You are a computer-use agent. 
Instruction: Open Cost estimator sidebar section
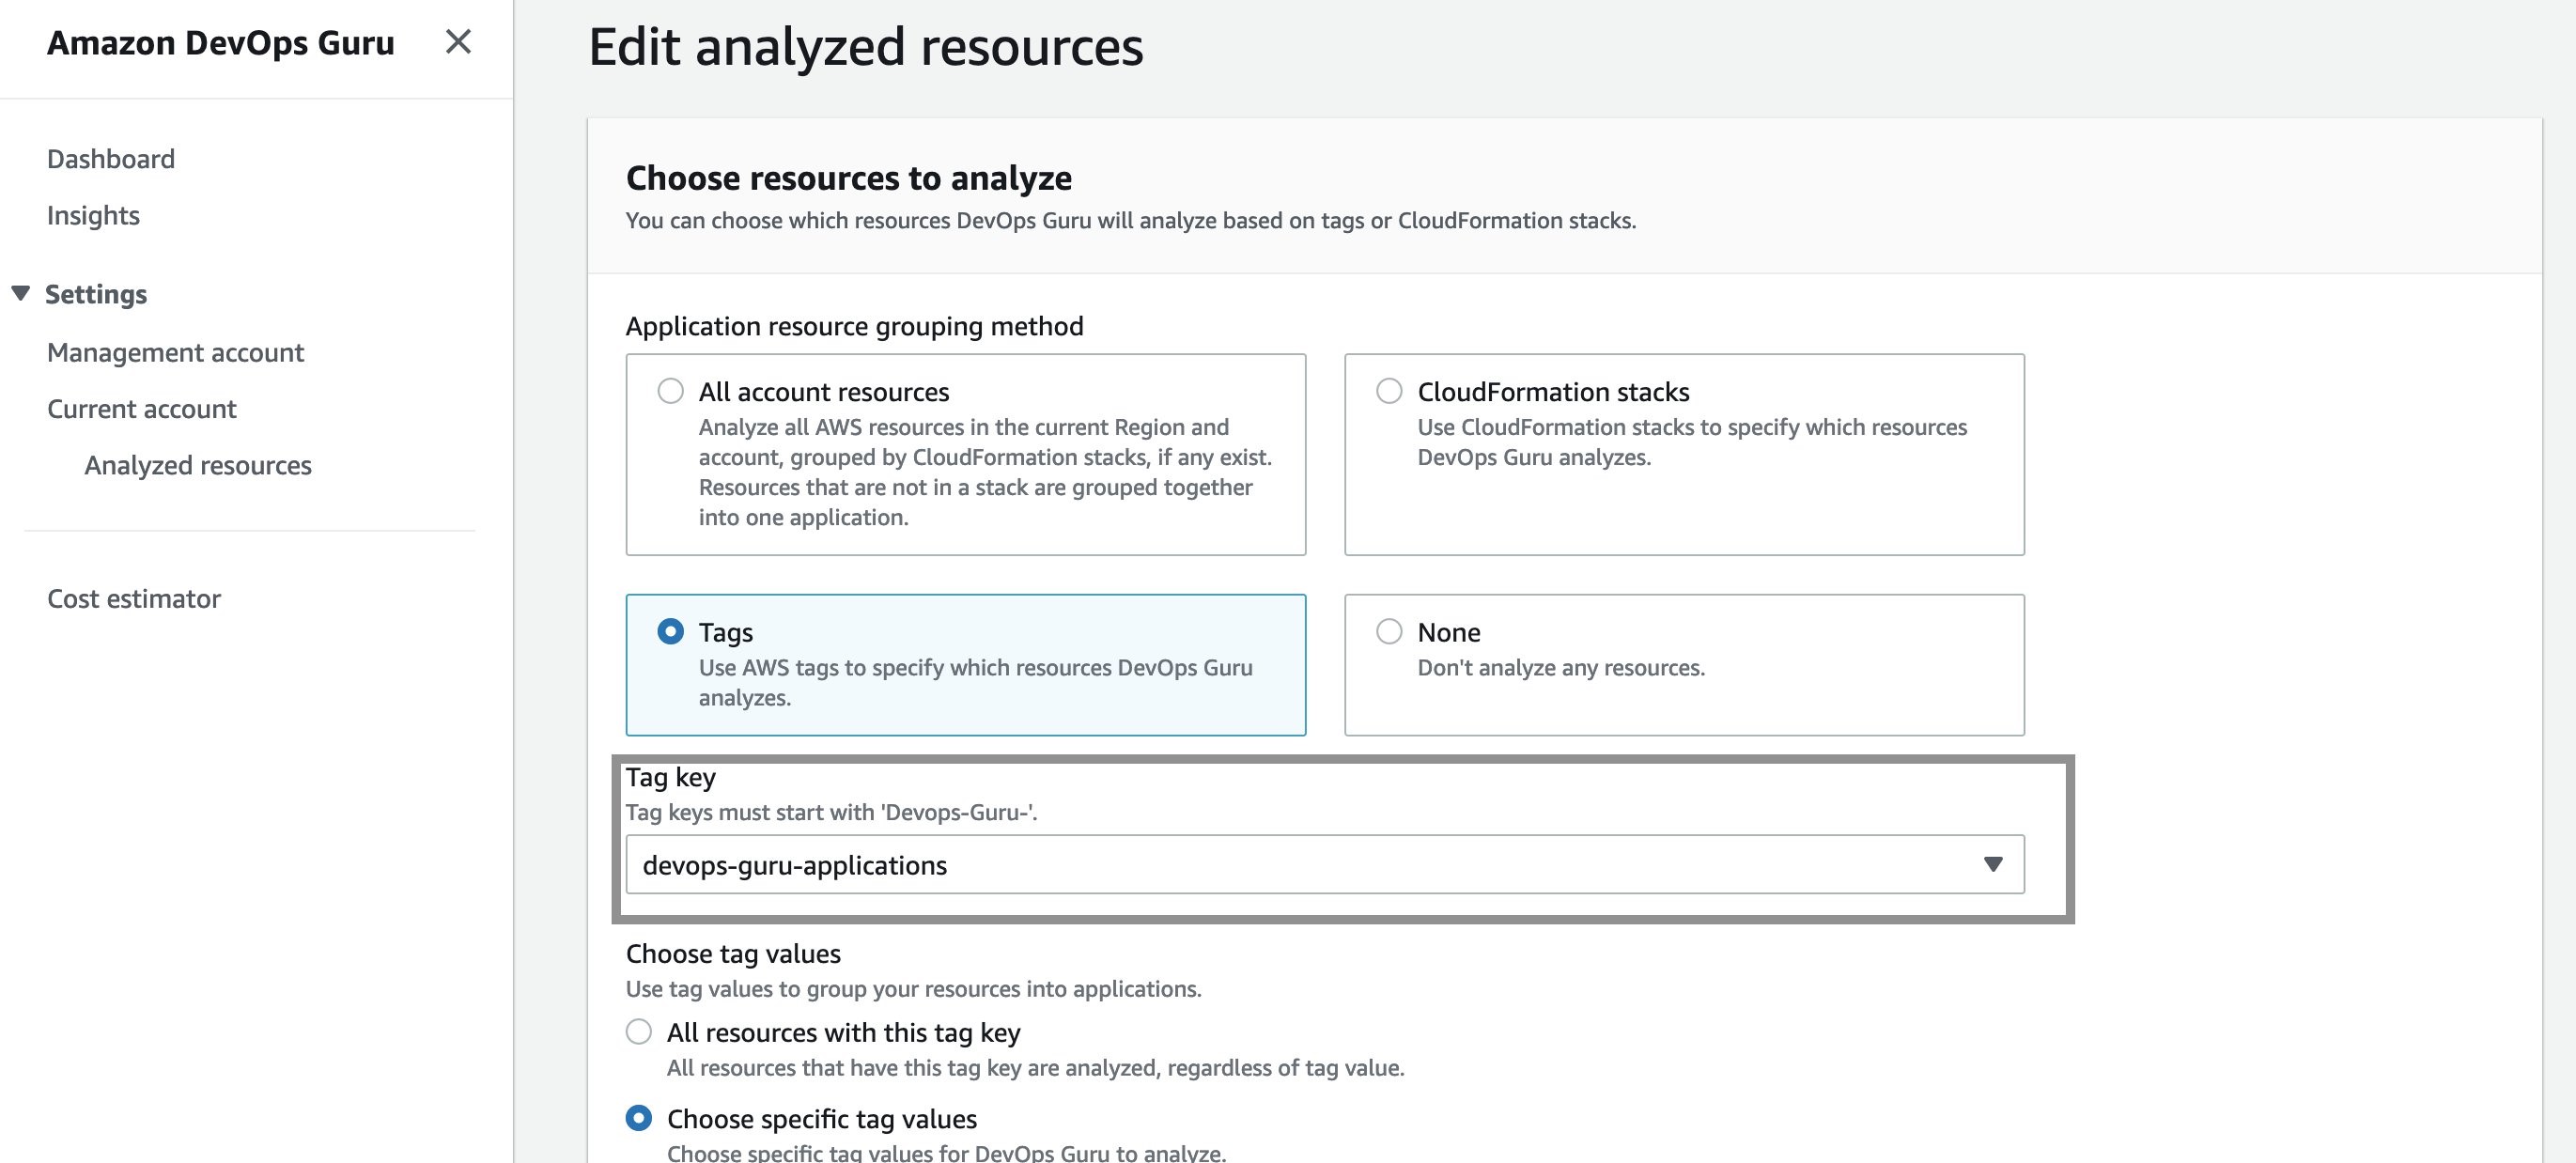coord(133,597)
